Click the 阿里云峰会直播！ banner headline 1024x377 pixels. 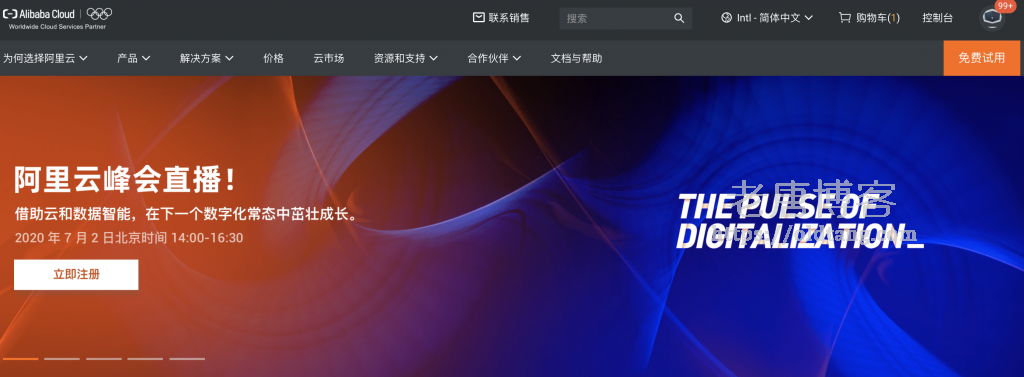[125, 180]
